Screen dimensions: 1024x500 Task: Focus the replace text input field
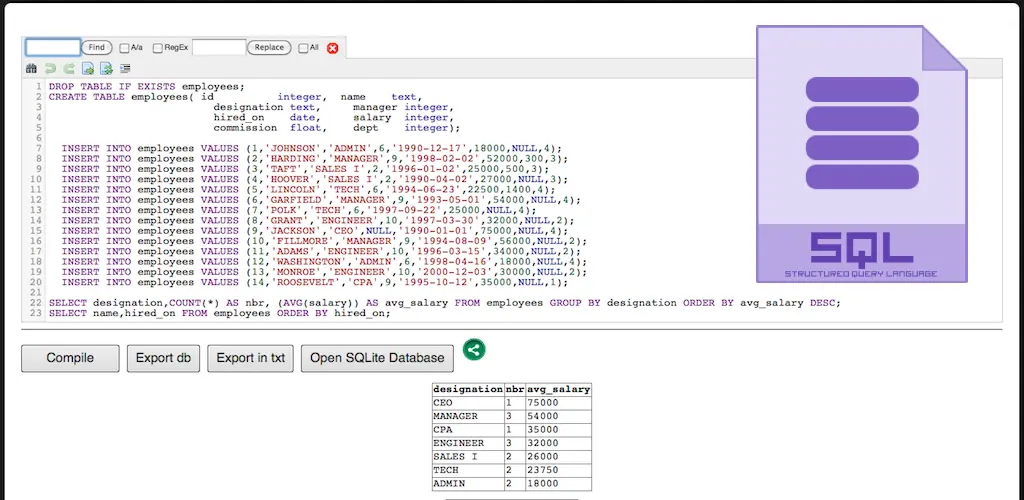tap(219, 47)
